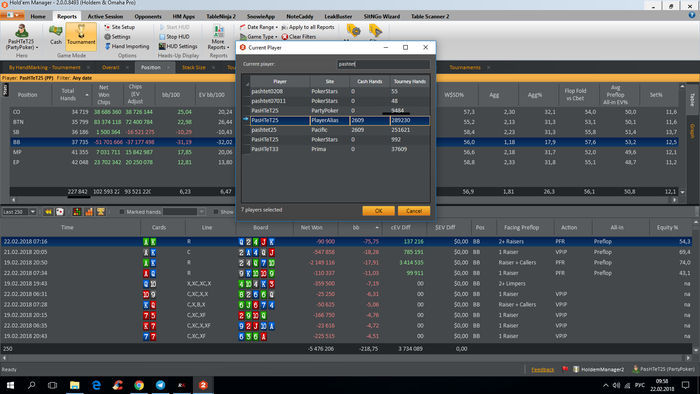Open Telegram from the taskbar
This screenshot has width=700, height=394.
click(x=160, y=385)
